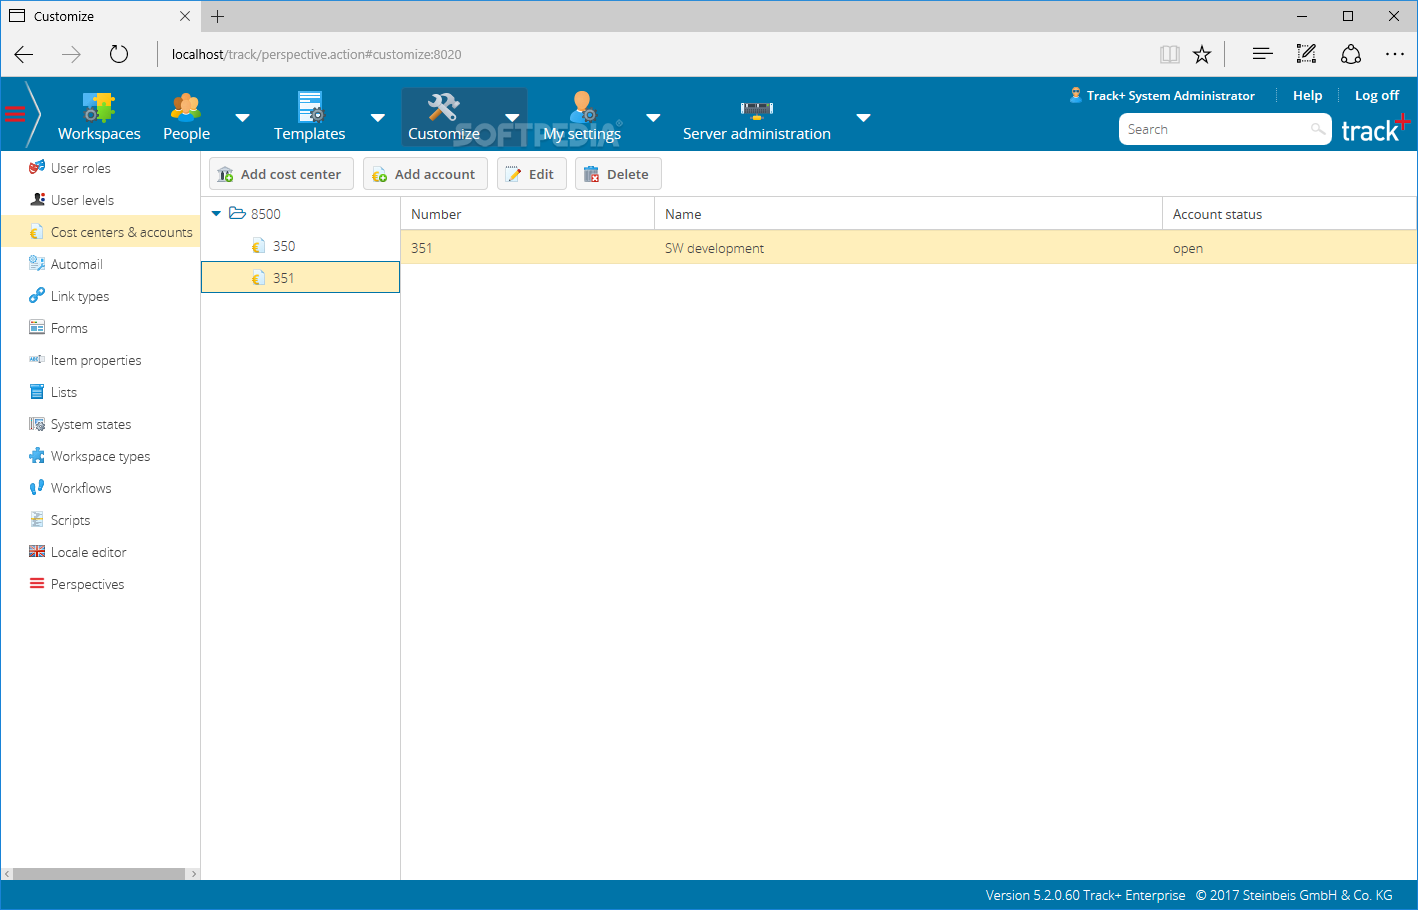1418x910 pixels.
Task: Expand the People dropdown arrow
Action: (242, 118)
